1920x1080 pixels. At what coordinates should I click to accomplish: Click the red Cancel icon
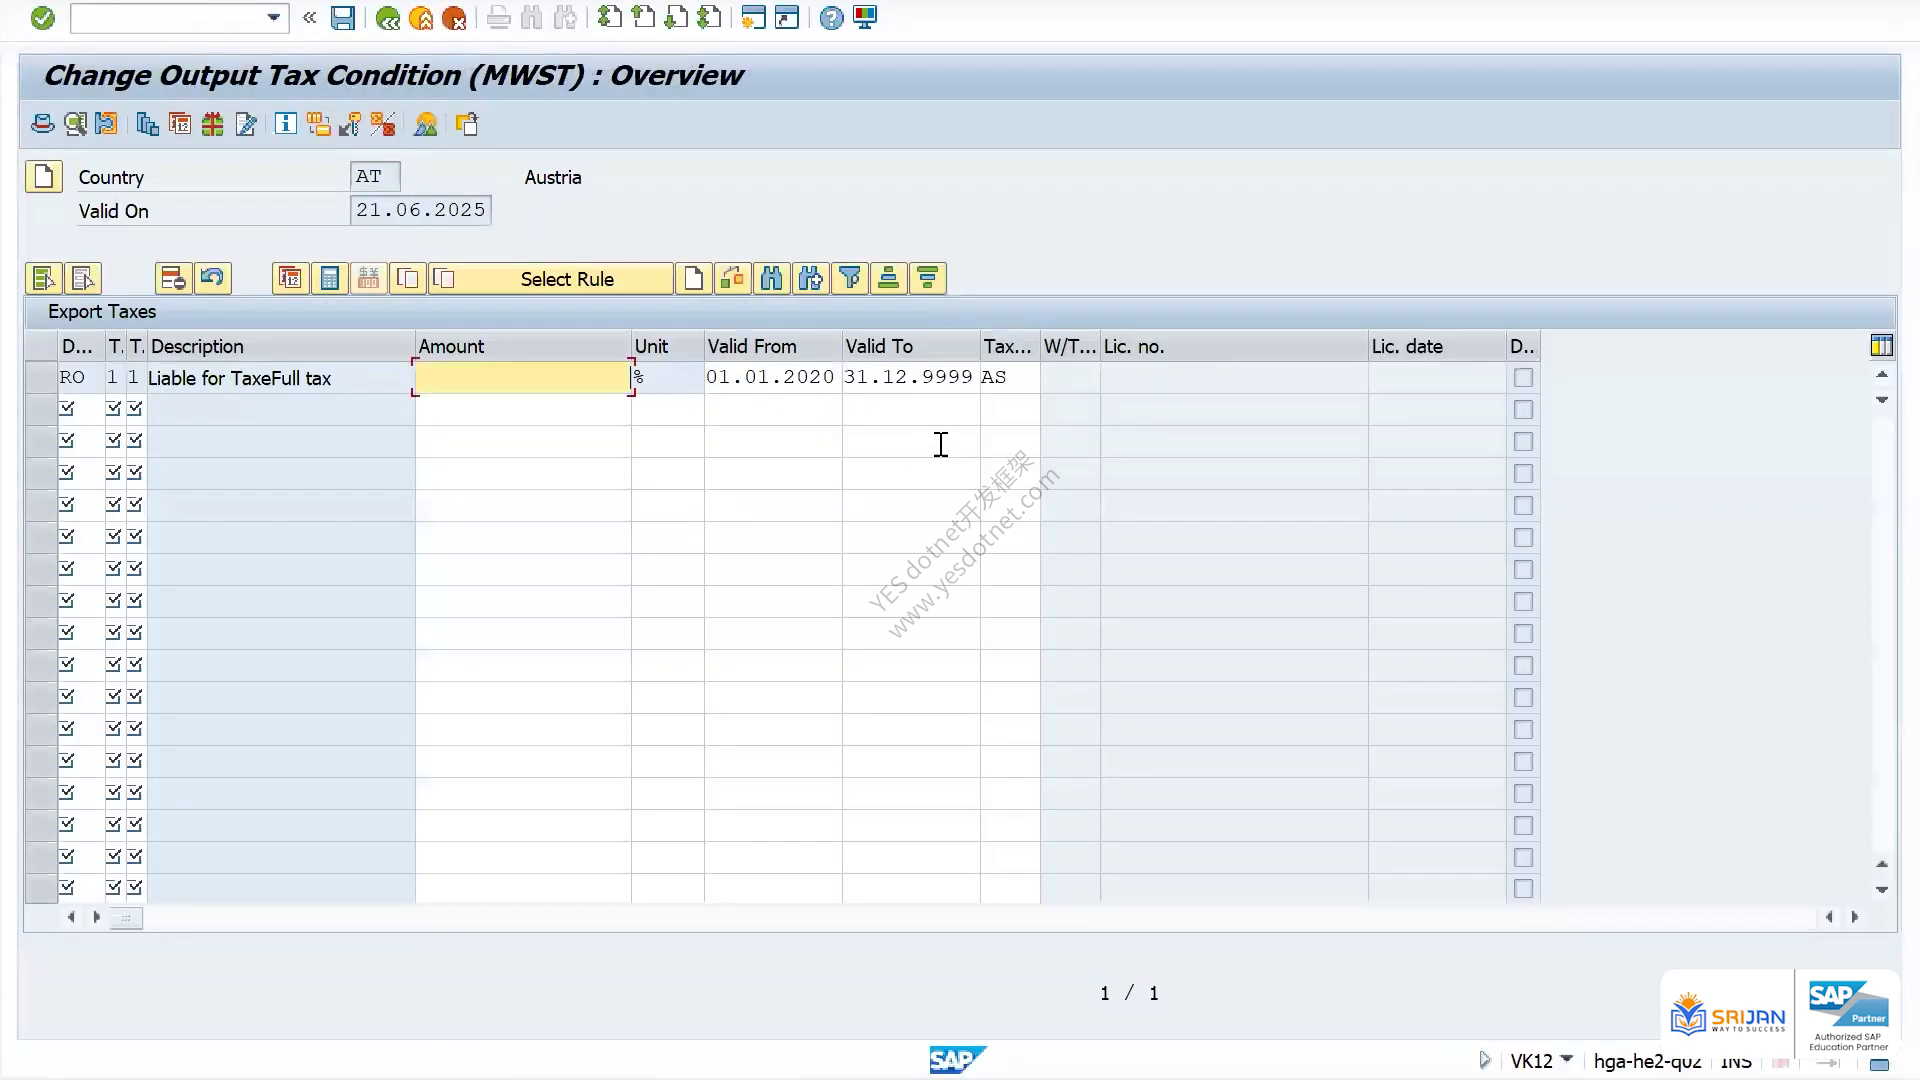(454, 18)
